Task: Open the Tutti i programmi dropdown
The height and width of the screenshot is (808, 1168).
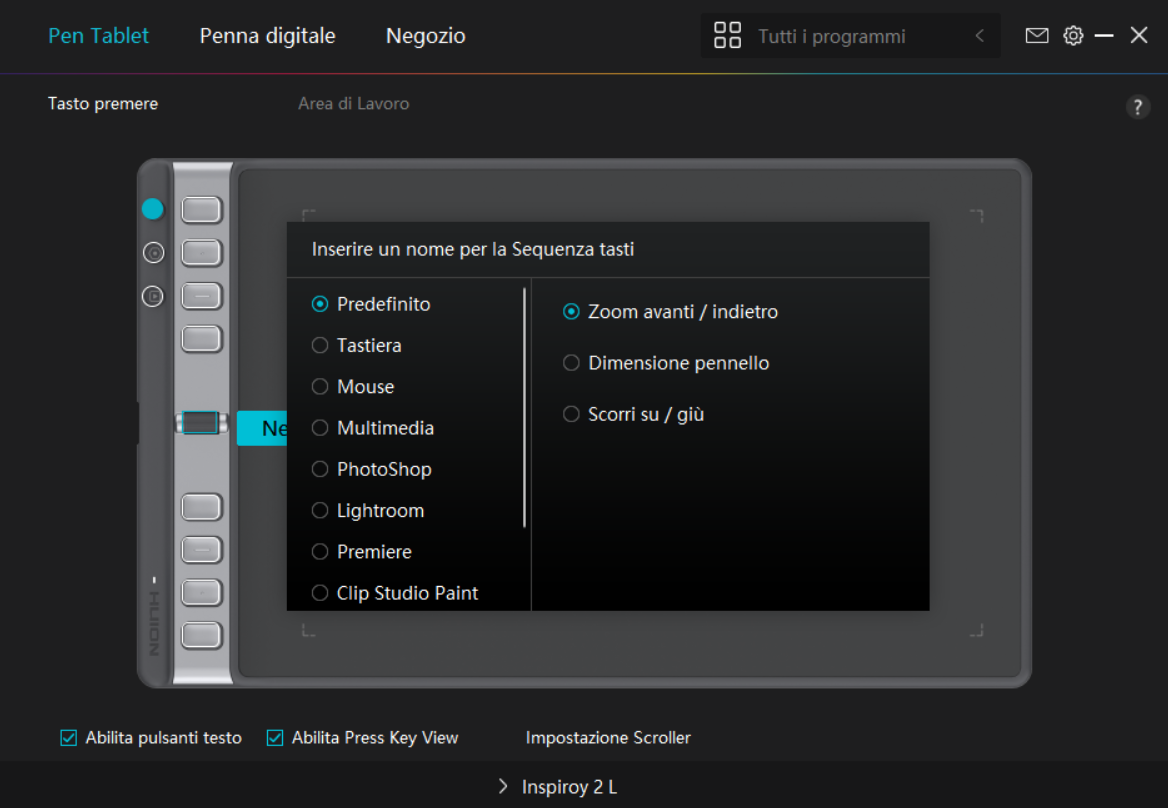Action: tap(850, 36)
